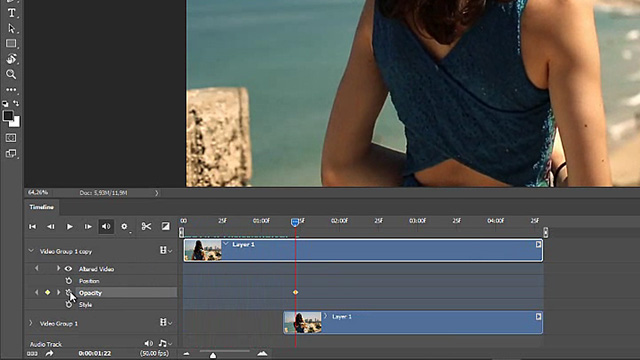The height and width of the screenshot is (360, 640).
Task: Split clip at playhead with scissors
Action: (x=146, y=227)
